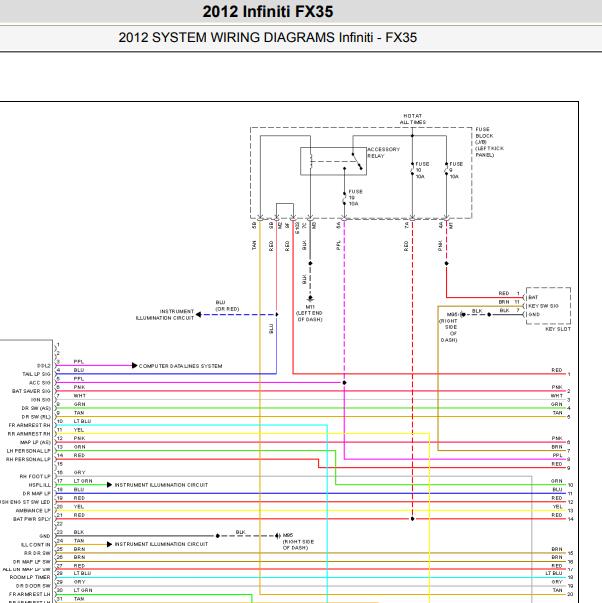Click the '2012 SYSTEM WIRING DIAGRAMS Infiniti - FX35' subtitle
The height and width of the screenshot is (603, 602).
[x=267, y=38]
